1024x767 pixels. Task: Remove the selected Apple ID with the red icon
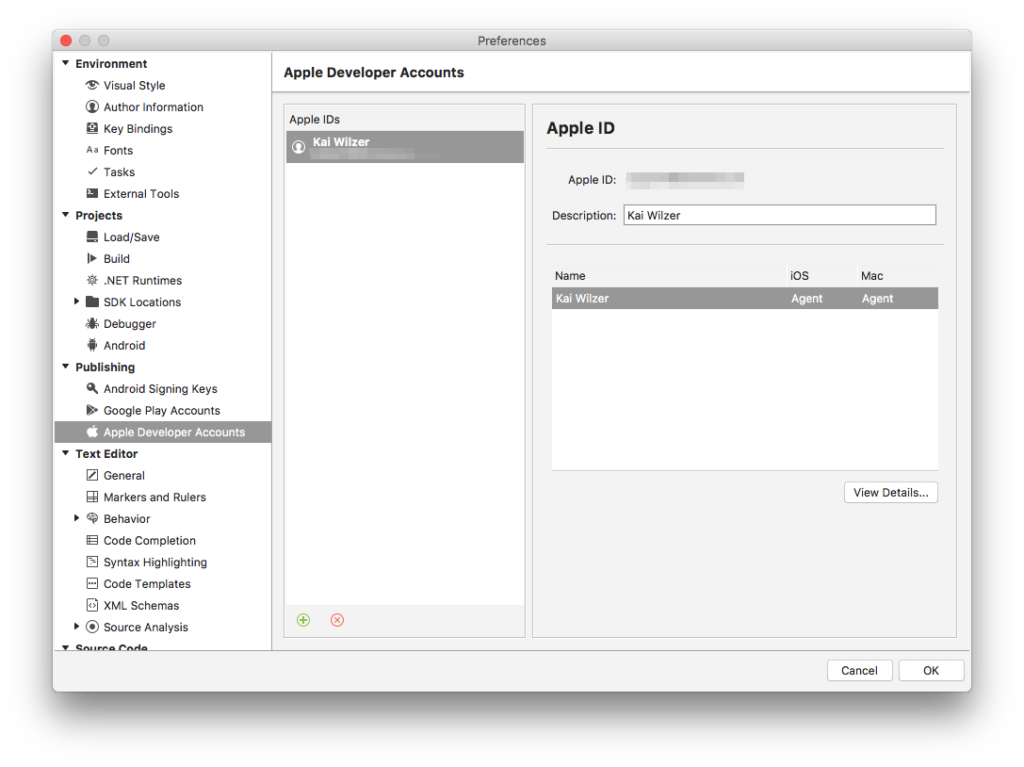point(337,620)
